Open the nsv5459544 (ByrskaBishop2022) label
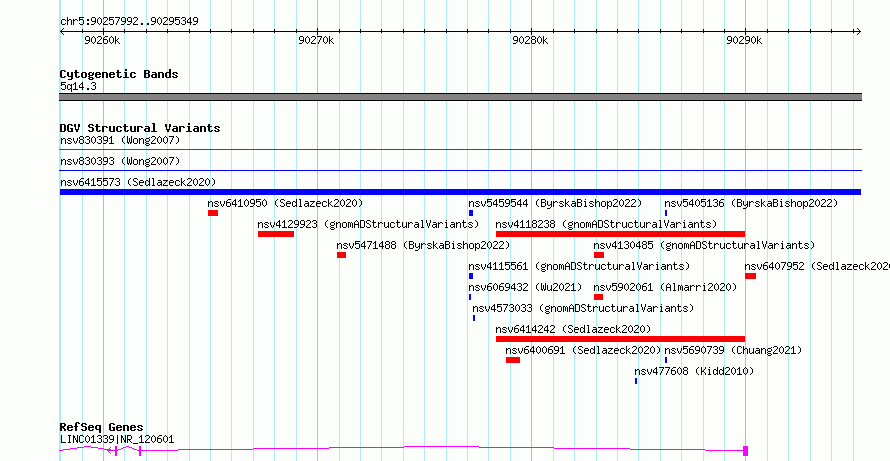 [555, 203]
